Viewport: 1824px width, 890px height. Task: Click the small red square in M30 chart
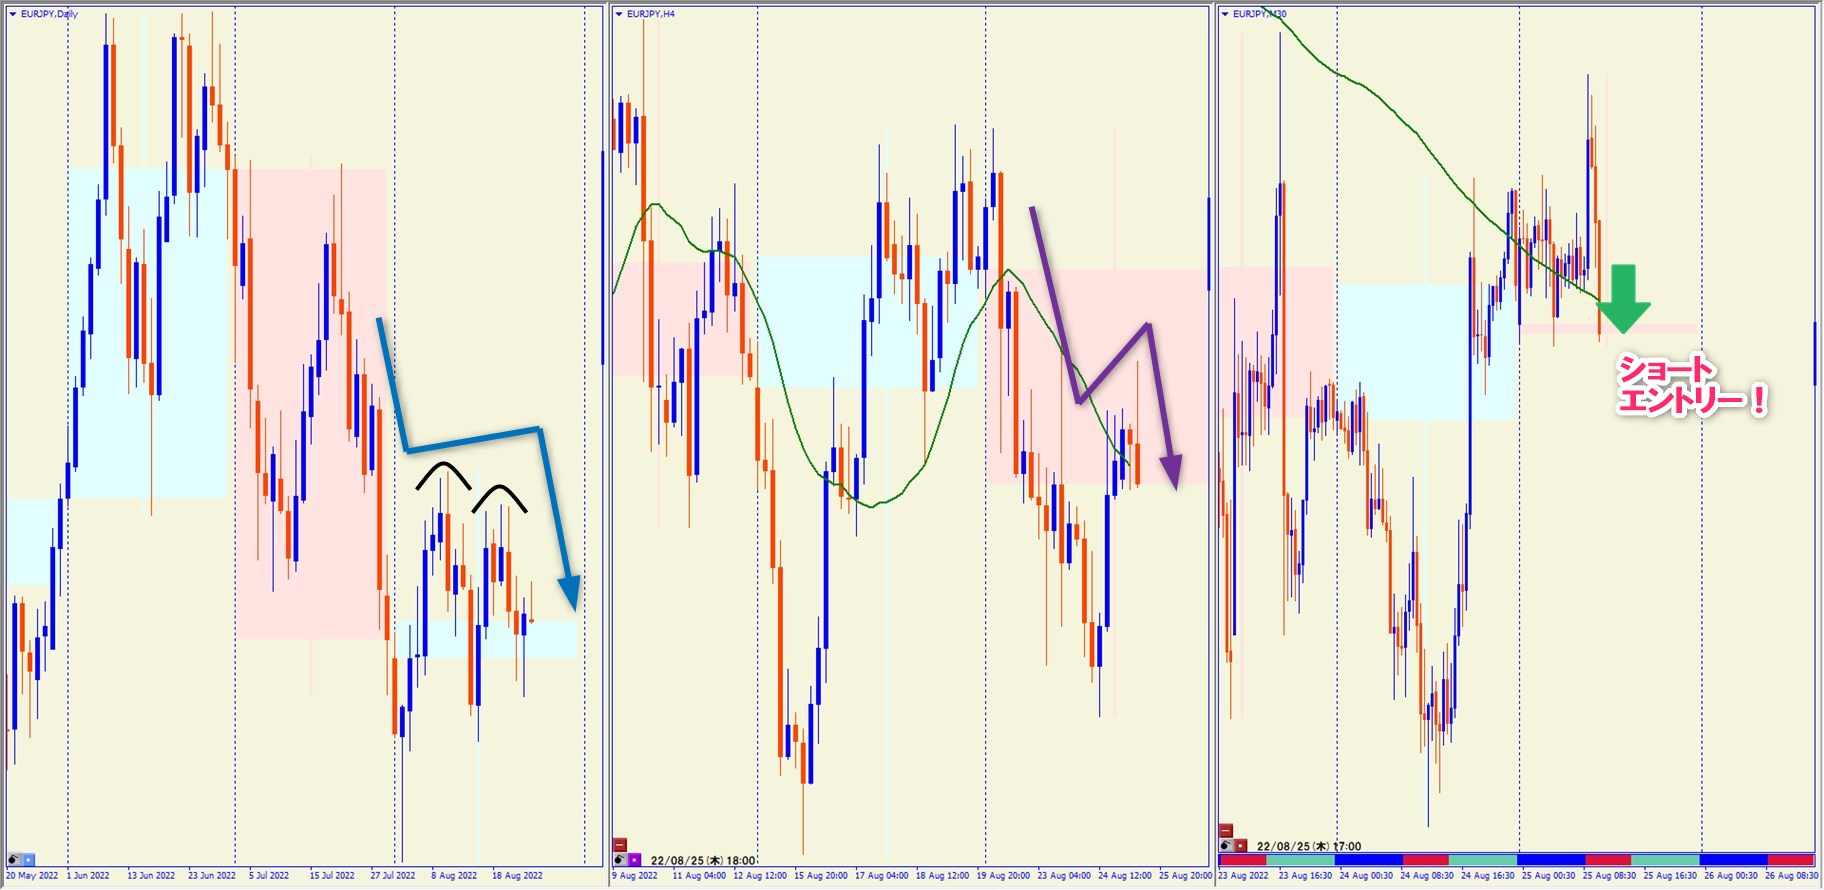(1241, 845)
